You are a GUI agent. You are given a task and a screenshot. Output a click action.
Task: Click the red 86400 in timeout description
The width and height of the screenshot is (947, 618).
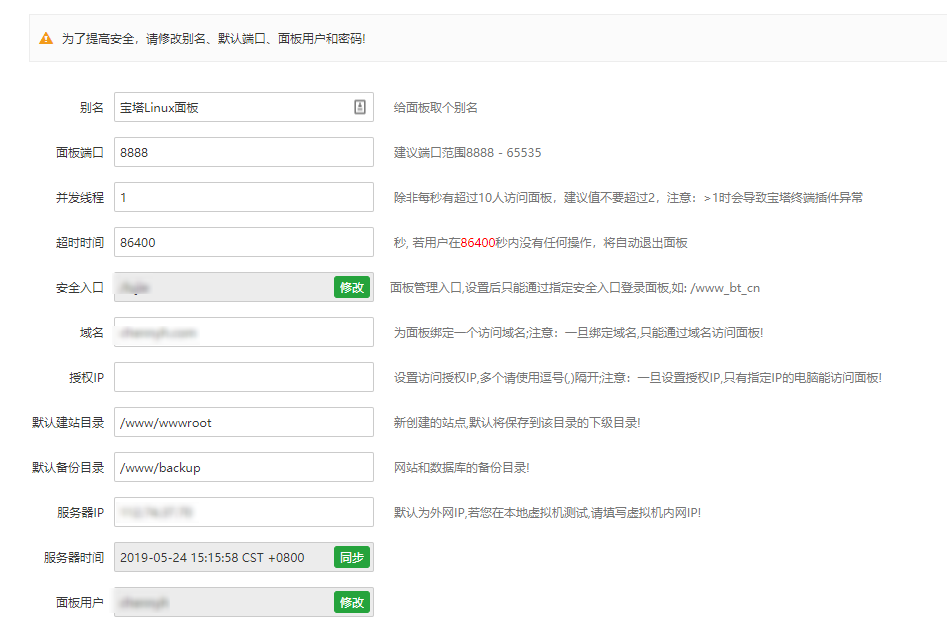tap(478, 243)
